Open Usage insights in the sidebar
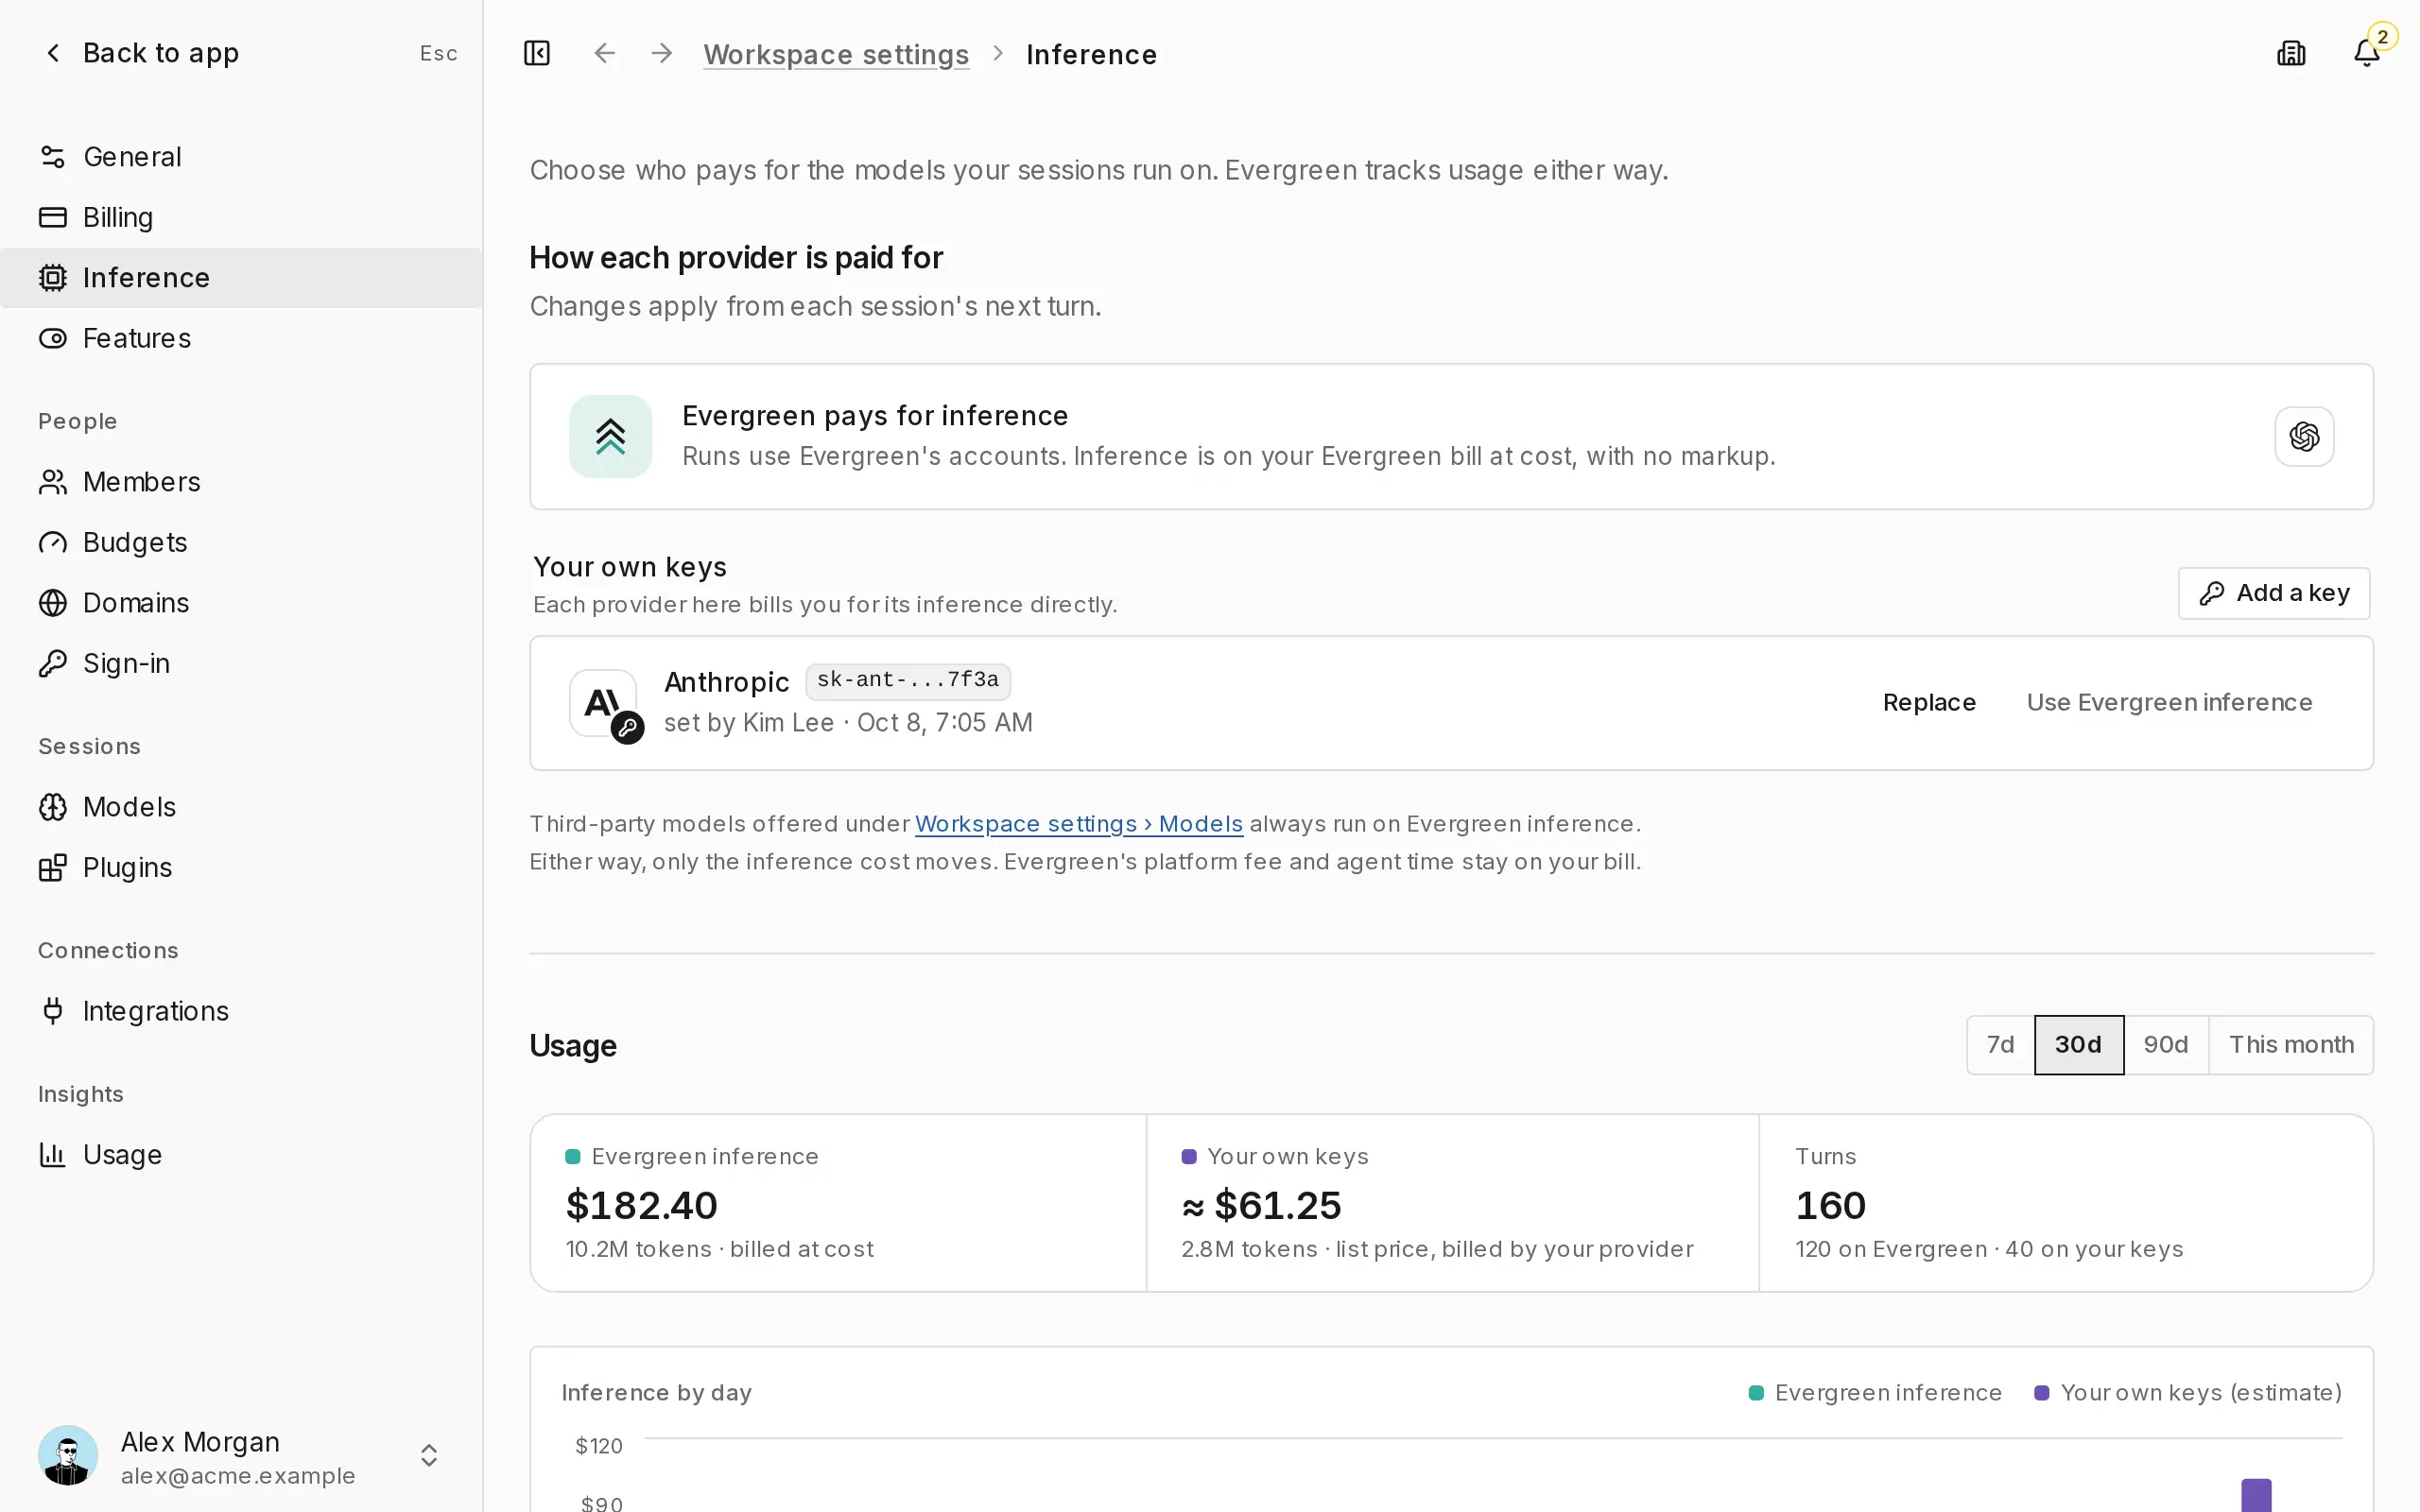2420x1512 pixels. pos(241,1155)
